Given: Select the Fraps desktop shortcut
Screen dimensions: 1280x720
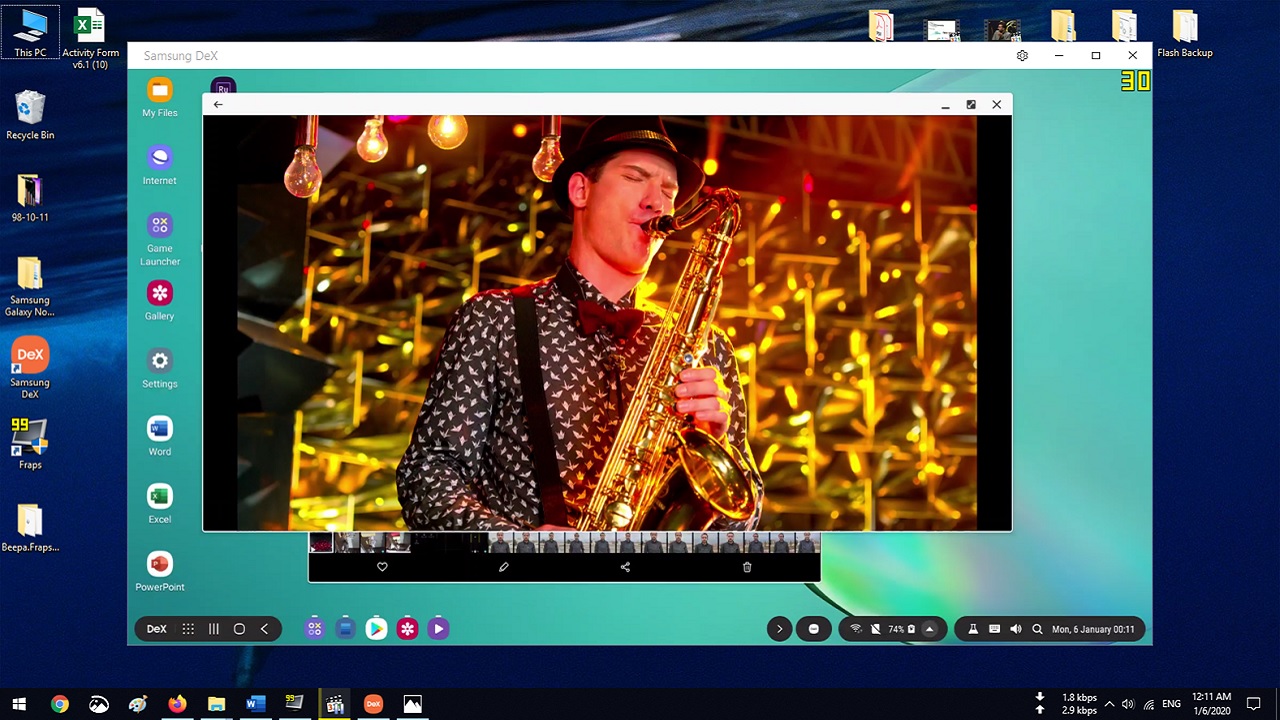Looking at the screenshot, I should 30,444.
